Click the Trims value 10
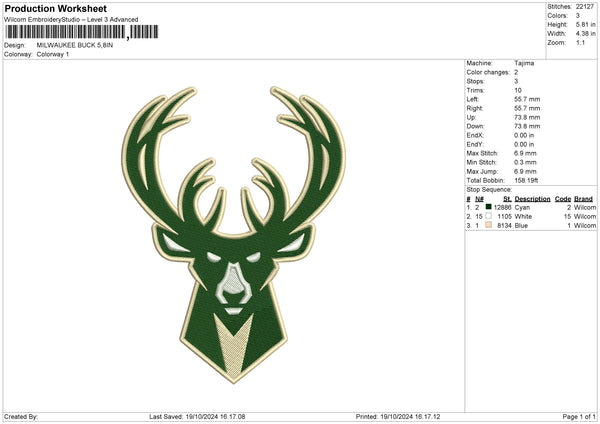This screenshot has height=424, width=600. (518, 90)
